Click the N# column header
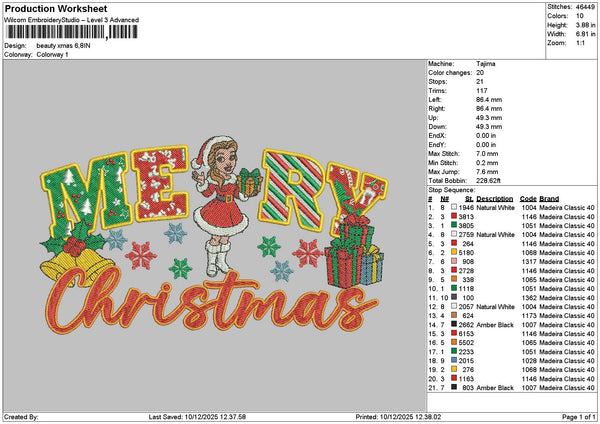 [444, 199]
